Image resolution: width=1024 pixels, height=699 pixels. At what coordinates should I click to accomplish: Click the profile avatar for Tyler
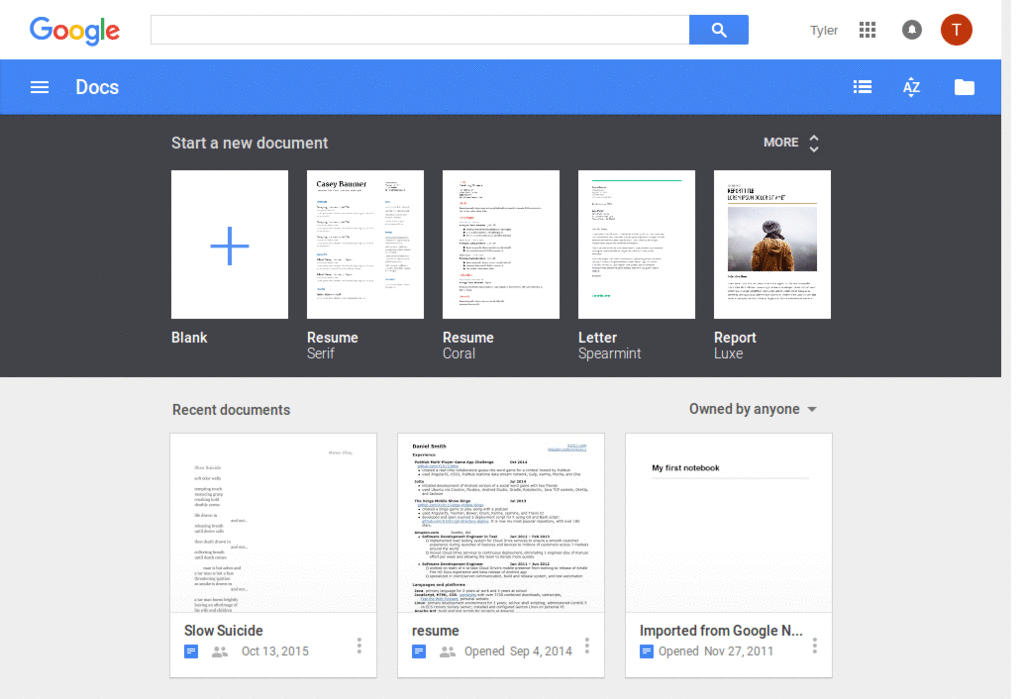[x=956, y=29]
